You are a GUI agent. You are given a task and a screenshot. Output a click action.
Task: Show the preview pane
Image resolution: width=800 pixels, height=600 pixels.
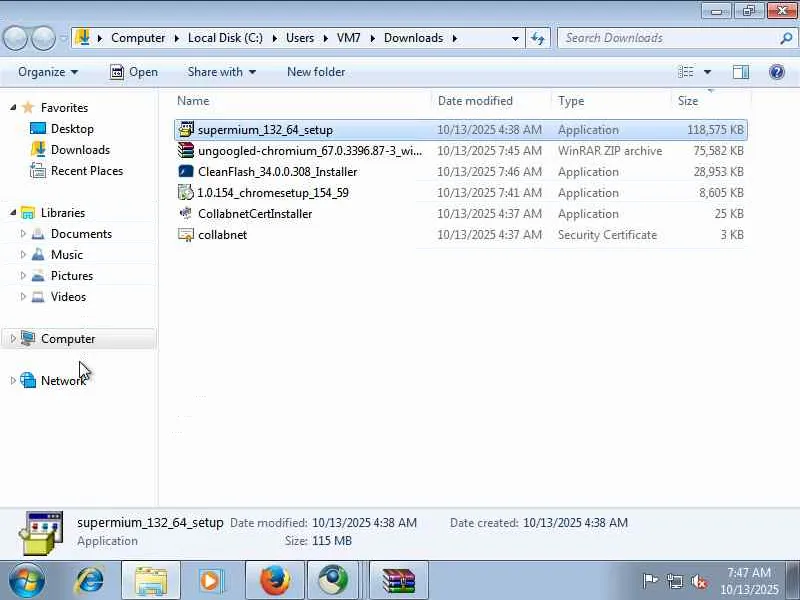point(740,72)
